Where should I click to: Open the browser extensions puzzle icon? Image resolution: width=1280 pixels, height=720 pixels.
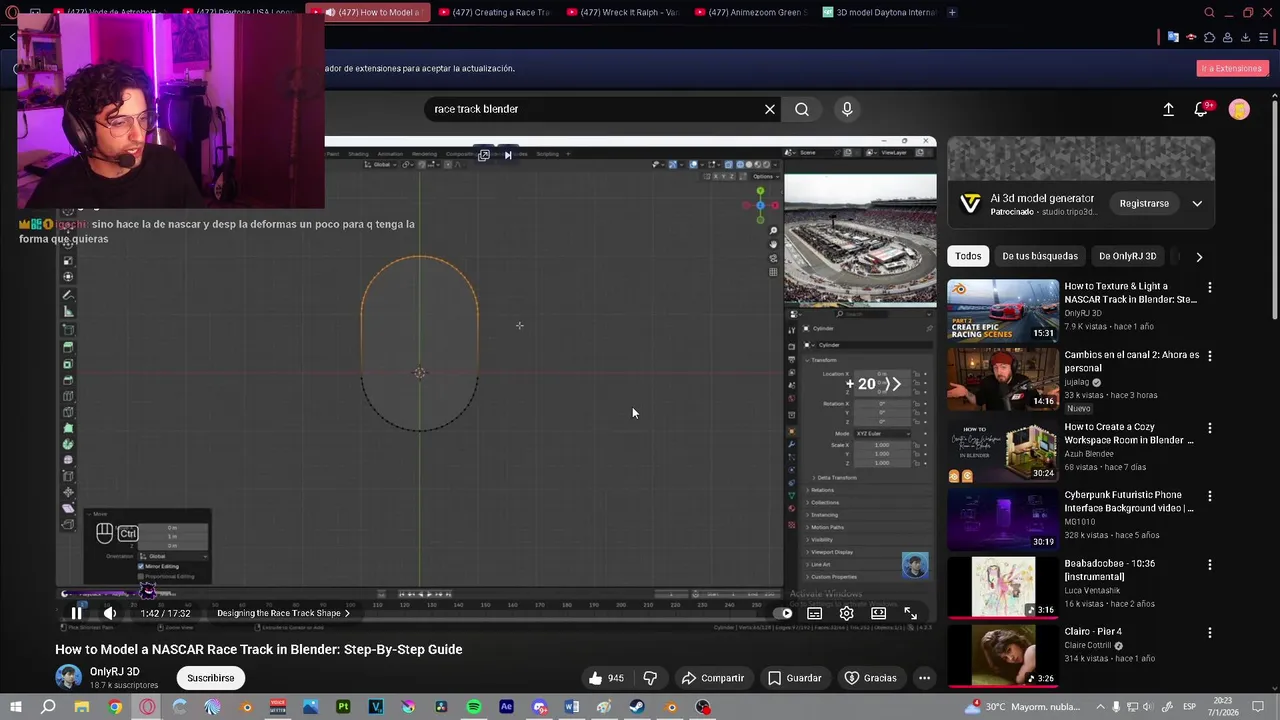coord(1209,37)
